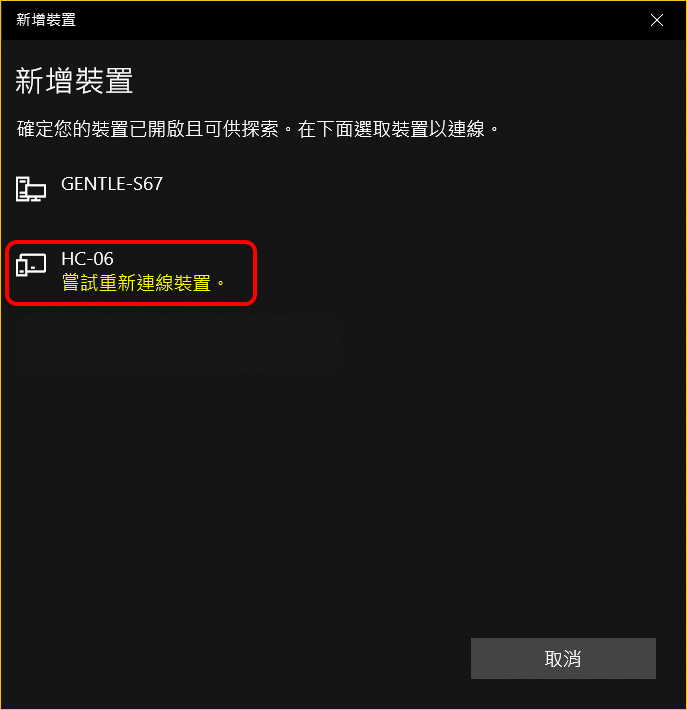Click the GENTLE-S67 computer device icon

(x=31, y=189)
